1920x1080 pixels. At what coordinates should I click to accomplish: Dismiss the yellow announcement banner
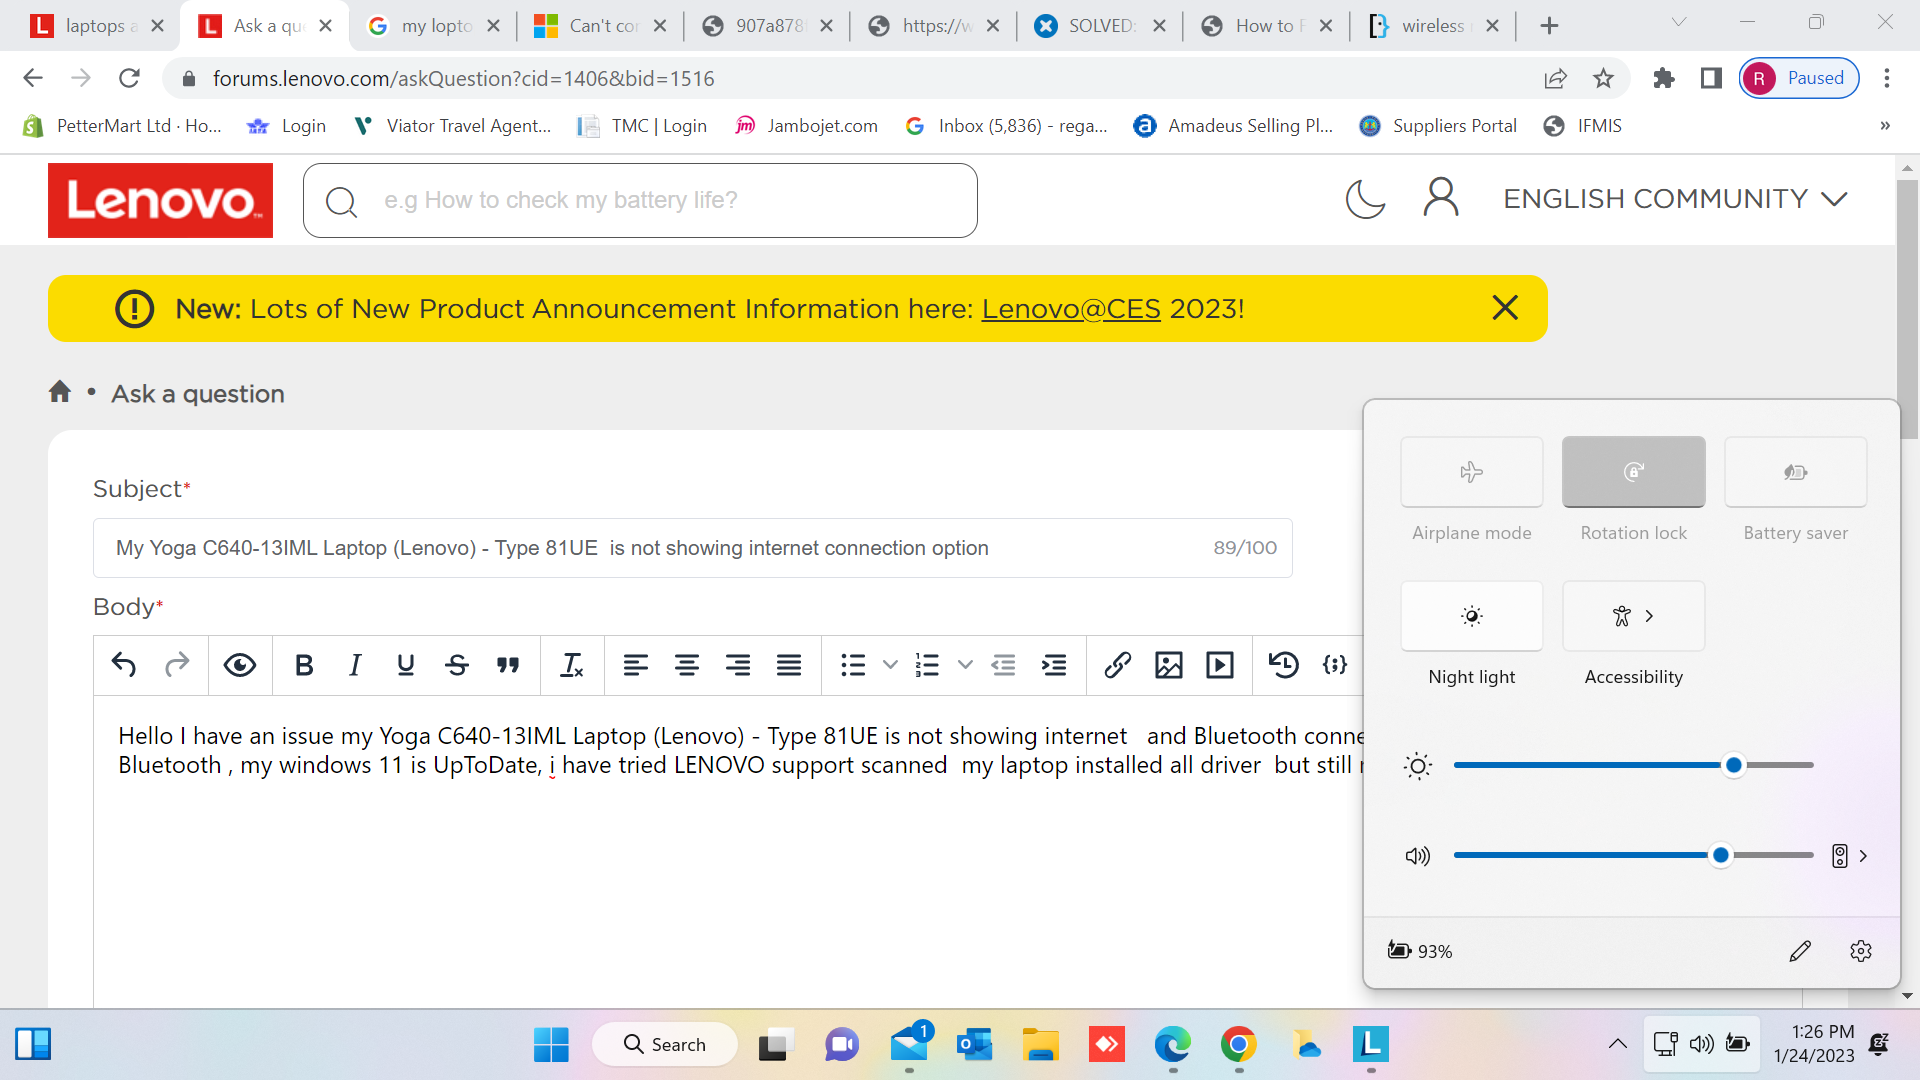1505,308
